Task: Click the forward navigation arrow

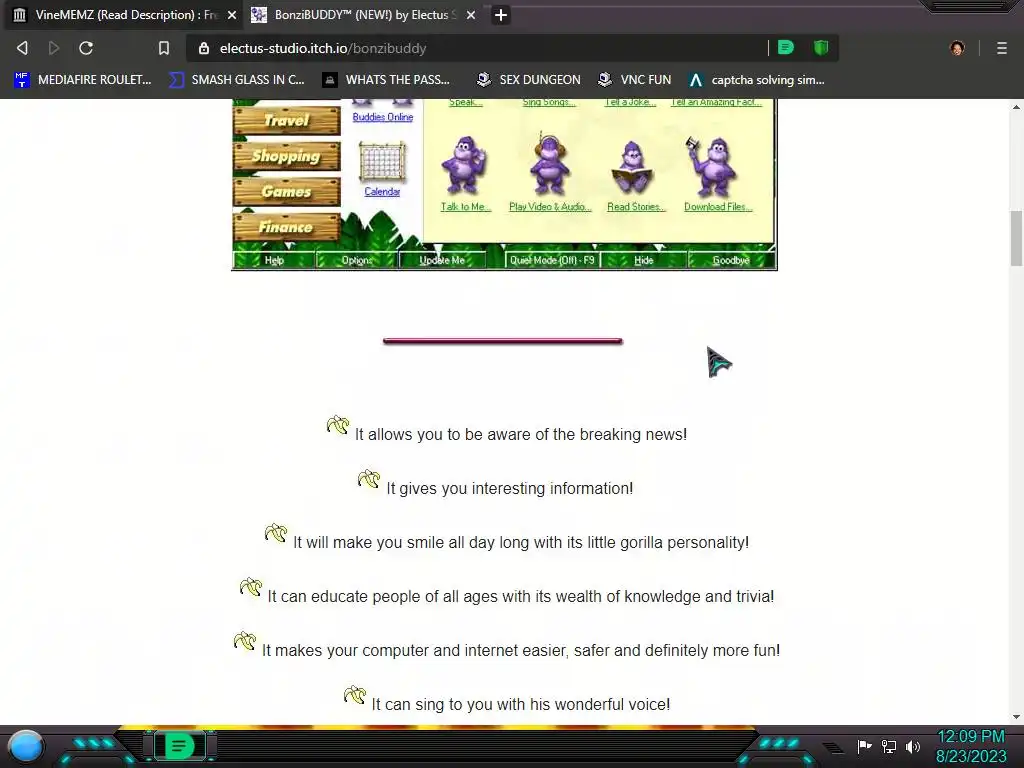Action: click(x=54, y=48)
